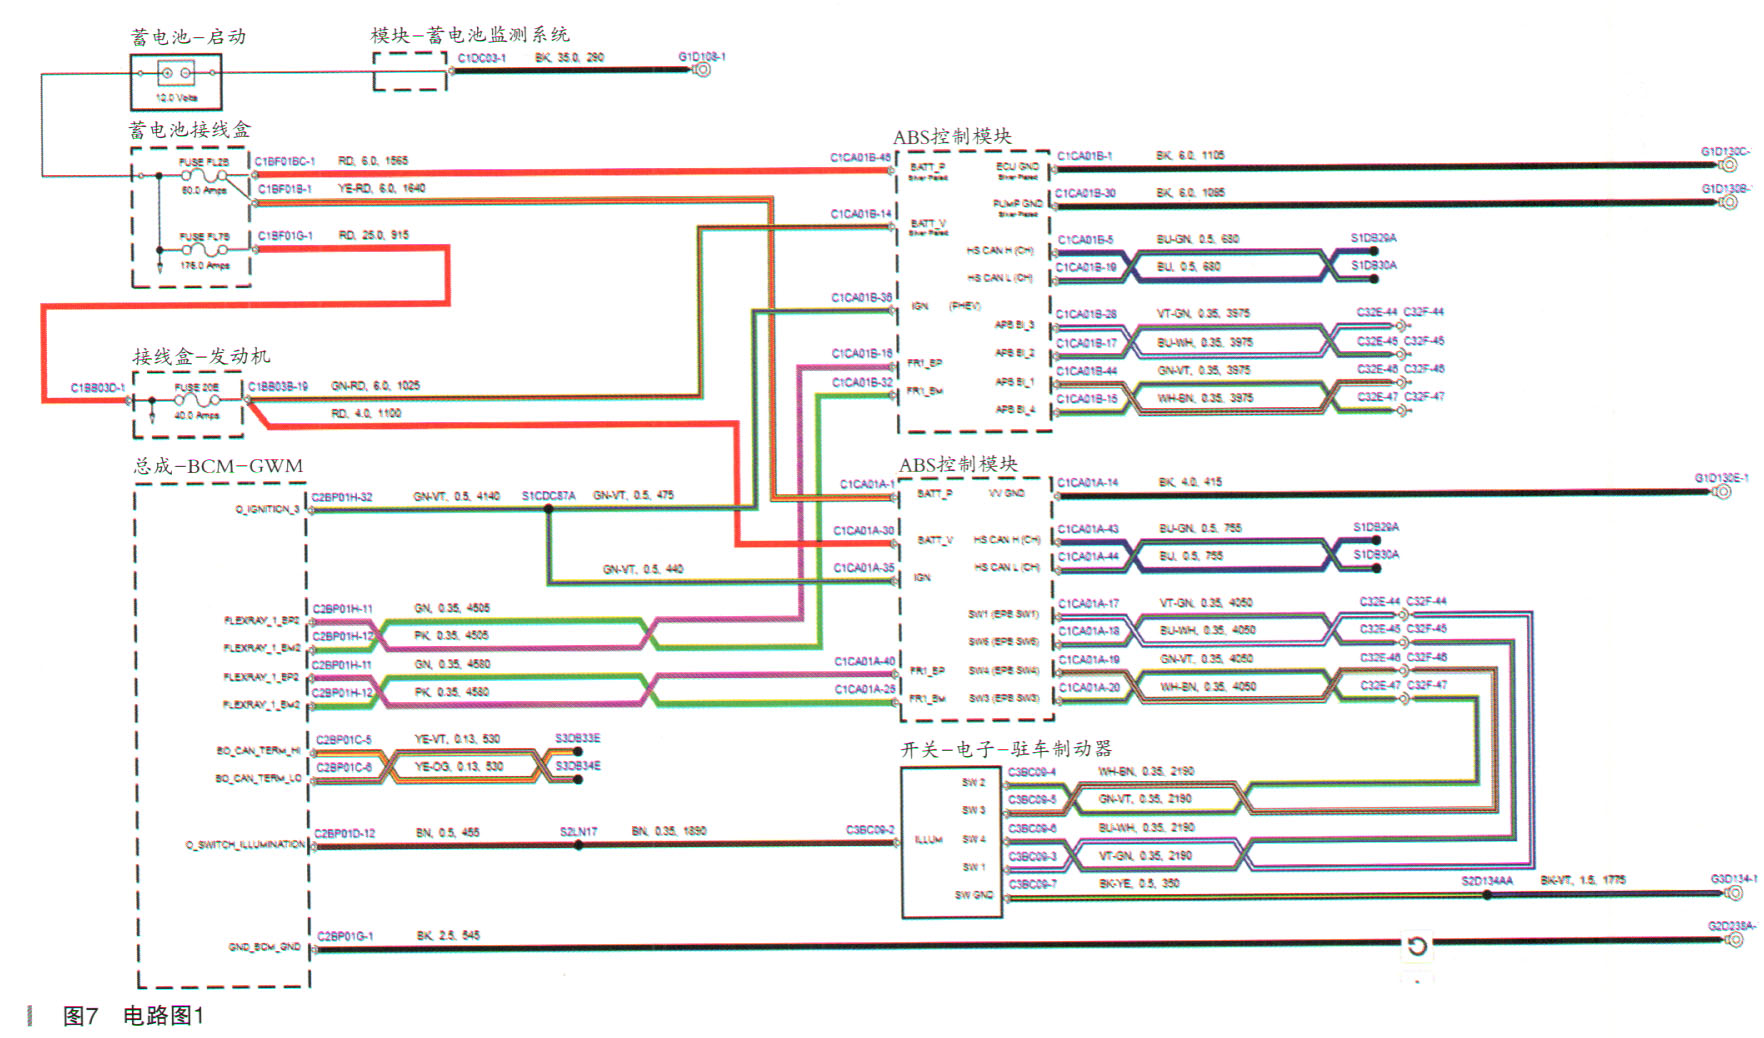1764x1038 pixels.
Task: Click connector label C3BC09-2
Action: tap(871, 830)
